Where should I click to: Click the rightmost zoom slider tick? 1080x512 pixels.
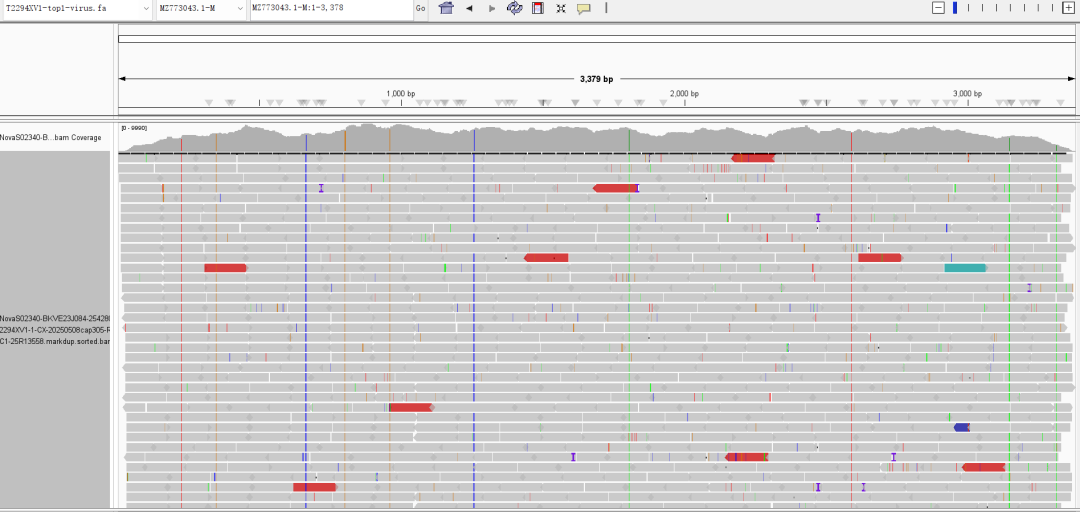(1052, 8)
